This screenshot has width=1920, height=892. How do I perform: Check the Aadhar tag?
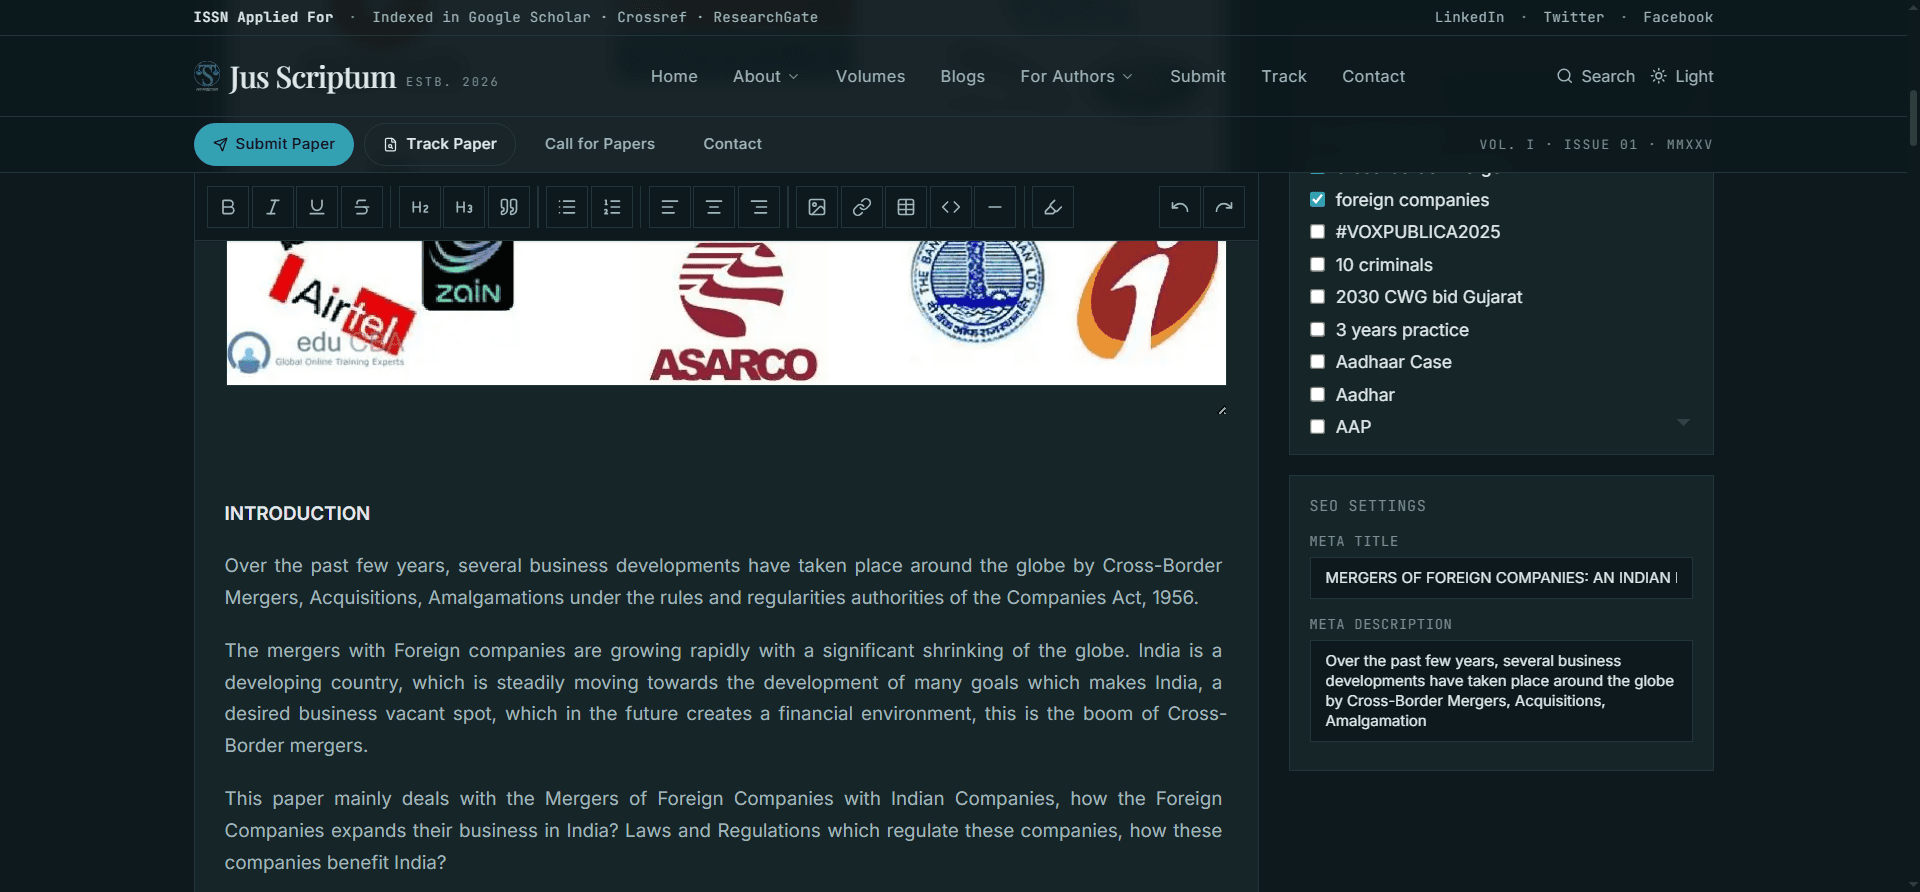[1318, 395]
